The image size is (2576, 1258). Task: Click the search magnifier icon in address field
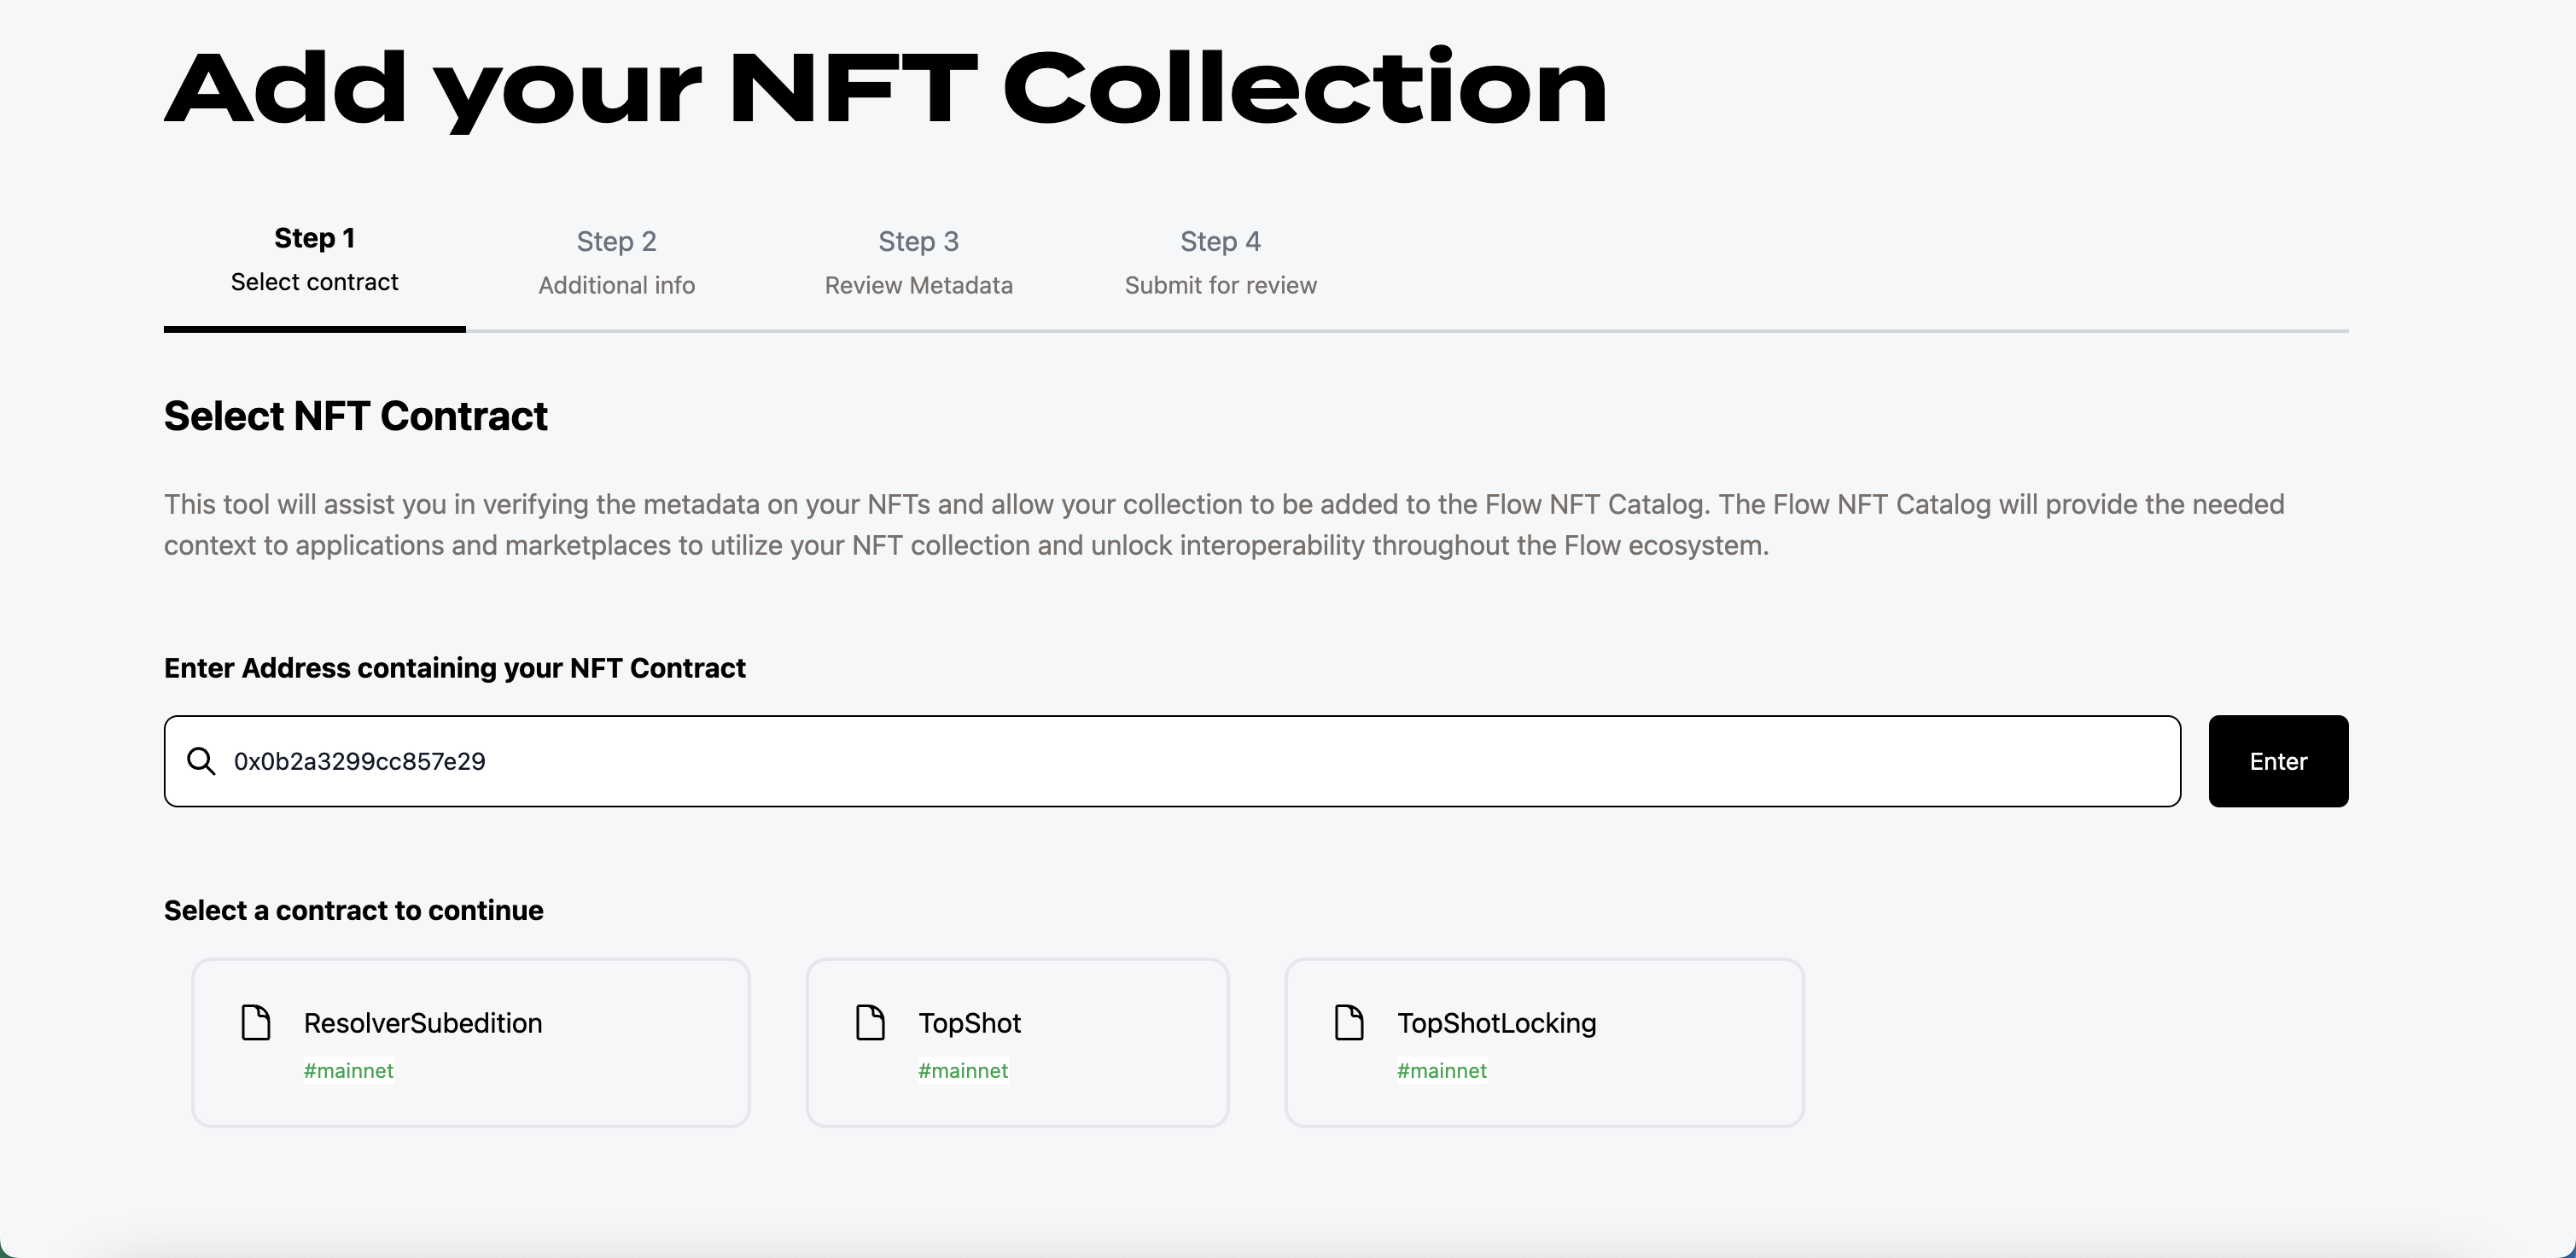pos(201,761)
